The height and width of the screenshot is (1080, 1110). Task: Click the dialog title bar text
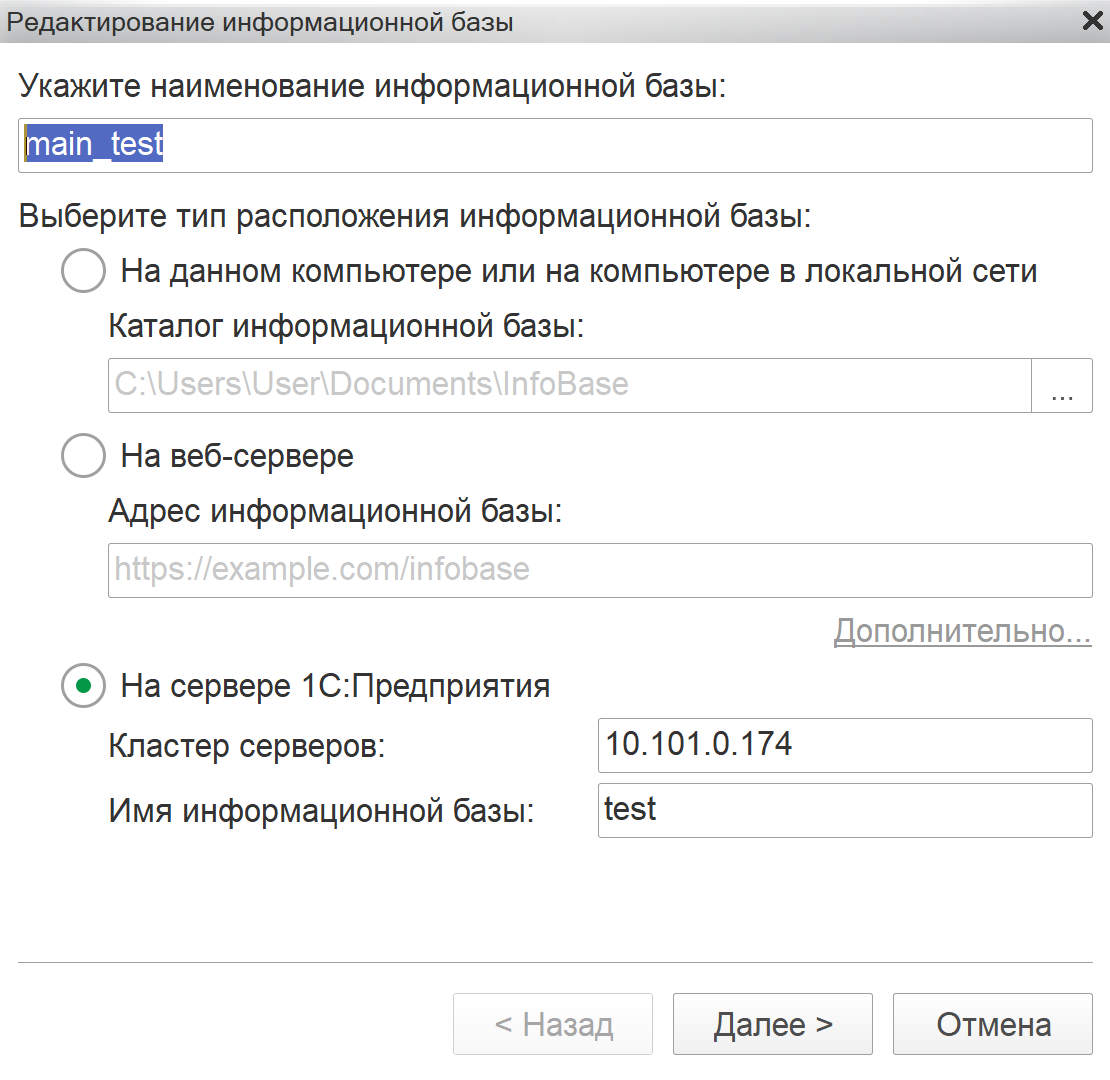pyautogui.click(x=258, y=21)
